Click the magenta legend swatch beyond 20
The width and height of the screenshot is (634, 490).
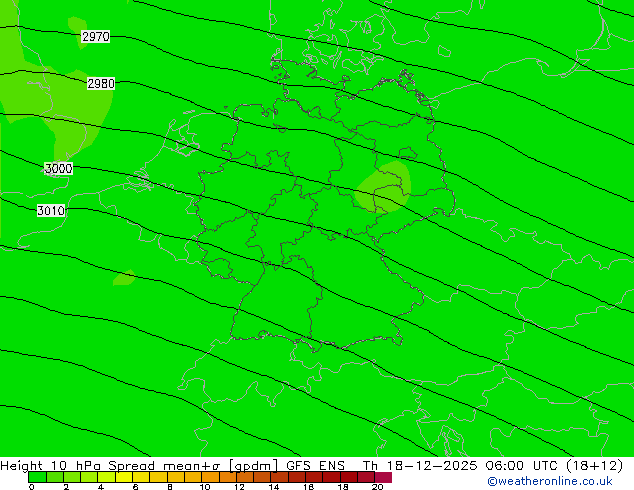pyautogui.click(x=383, y=477)
